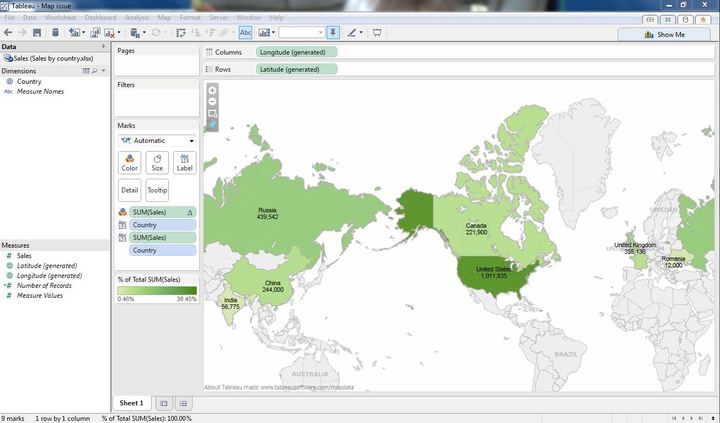
Task: Click the New Worksheet chart icon
Action: click(74, 33)
